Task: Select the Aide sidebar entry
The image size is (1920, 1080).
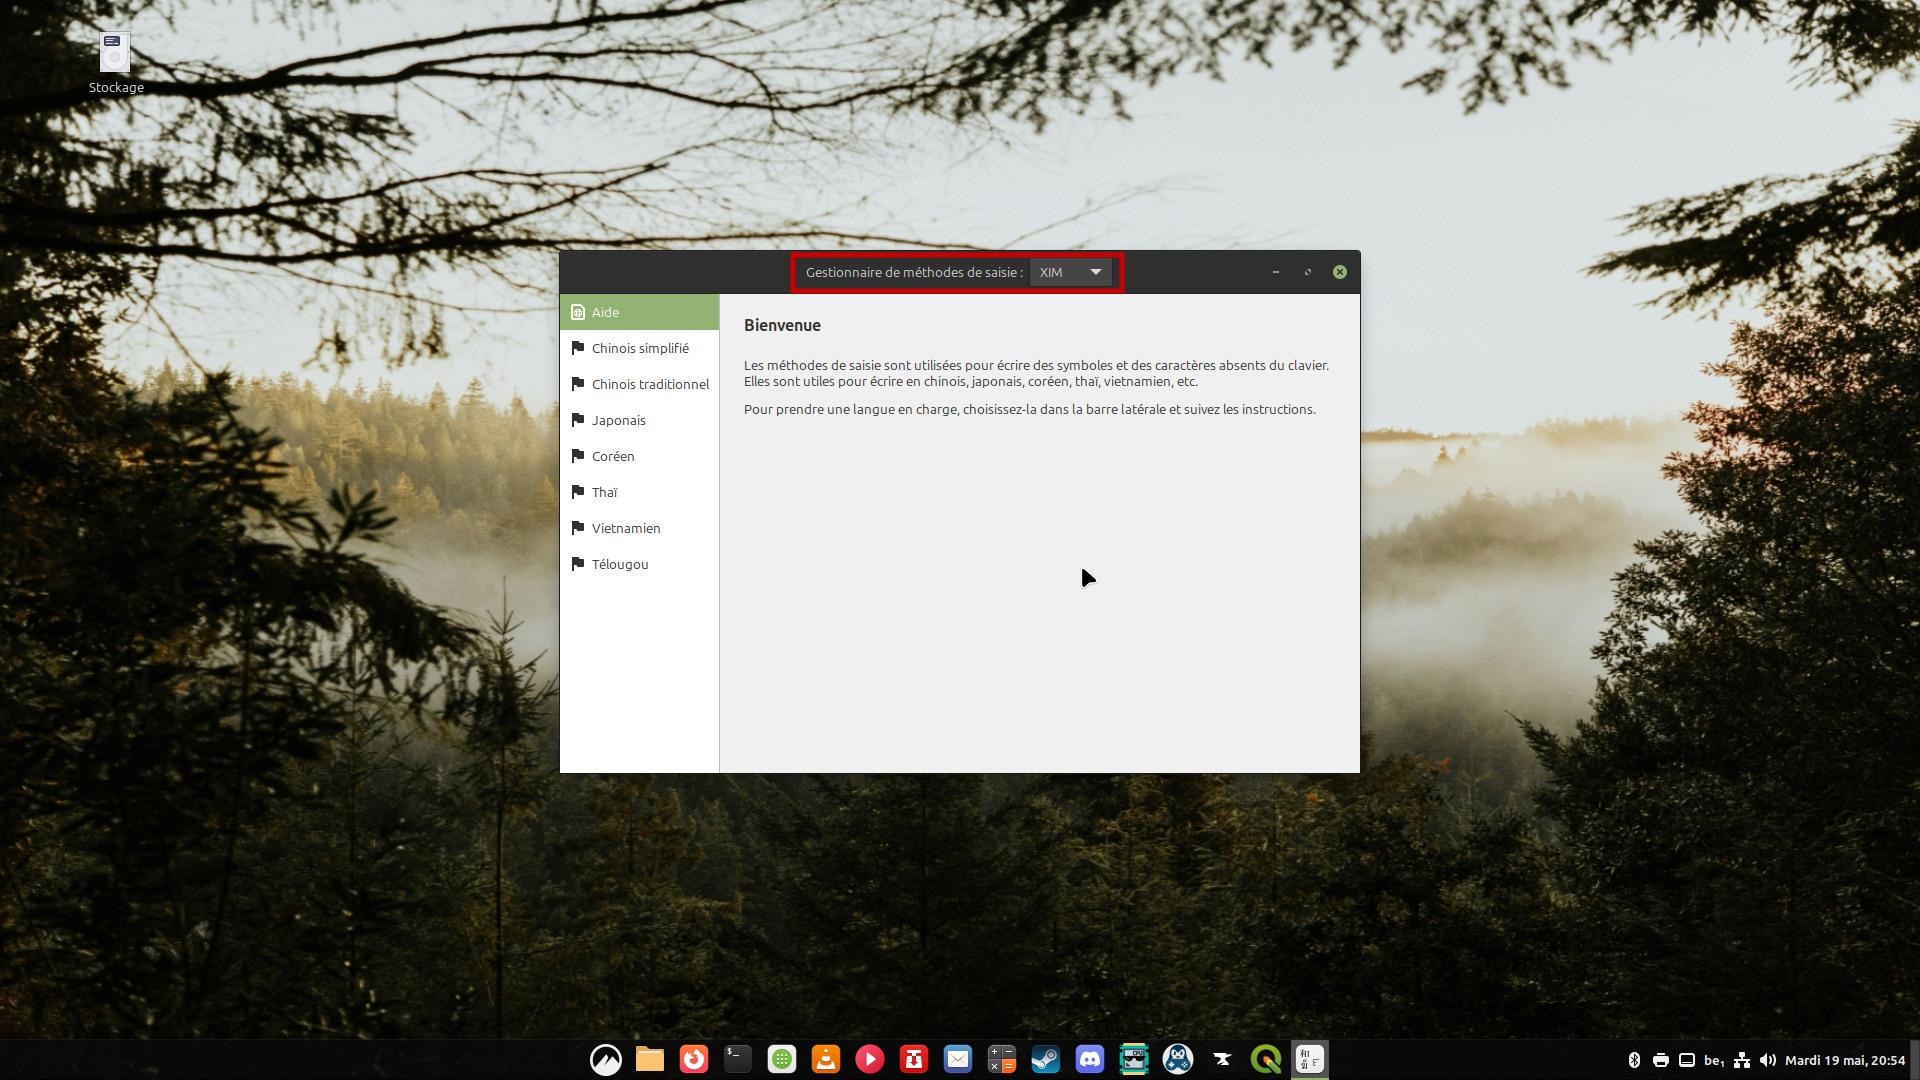Action: [x=639, y=312]
